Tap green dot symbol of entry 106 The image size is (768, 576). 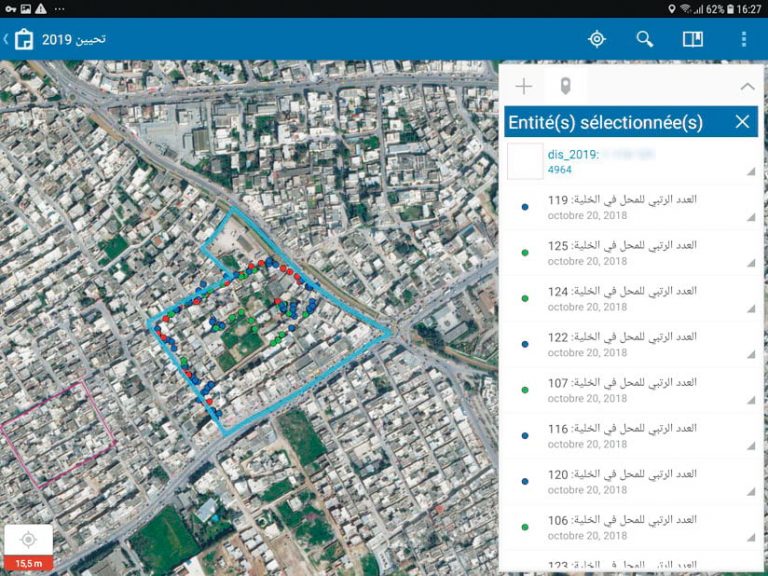525,527
